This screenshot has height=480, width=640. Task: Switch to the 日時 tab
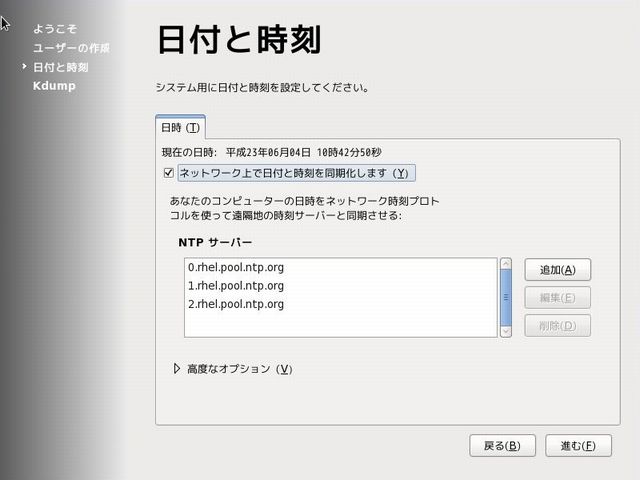coord(180,128)
